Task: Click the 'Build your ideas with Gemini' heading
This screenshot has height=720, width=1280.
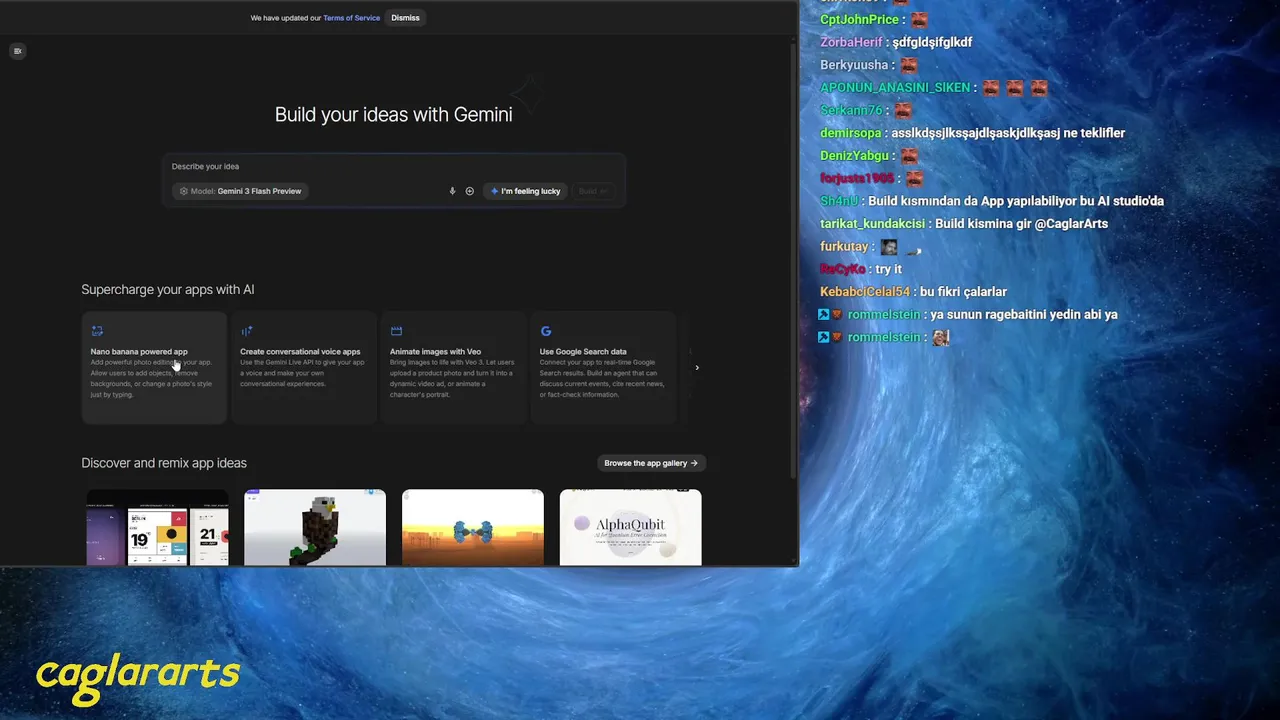Action: click(x=393, y=114)
